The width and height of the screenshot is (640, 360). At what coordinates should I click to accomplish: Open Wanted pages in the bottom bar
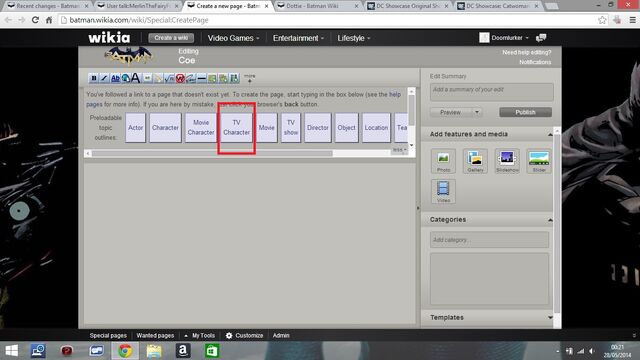[x=155, y=336]
